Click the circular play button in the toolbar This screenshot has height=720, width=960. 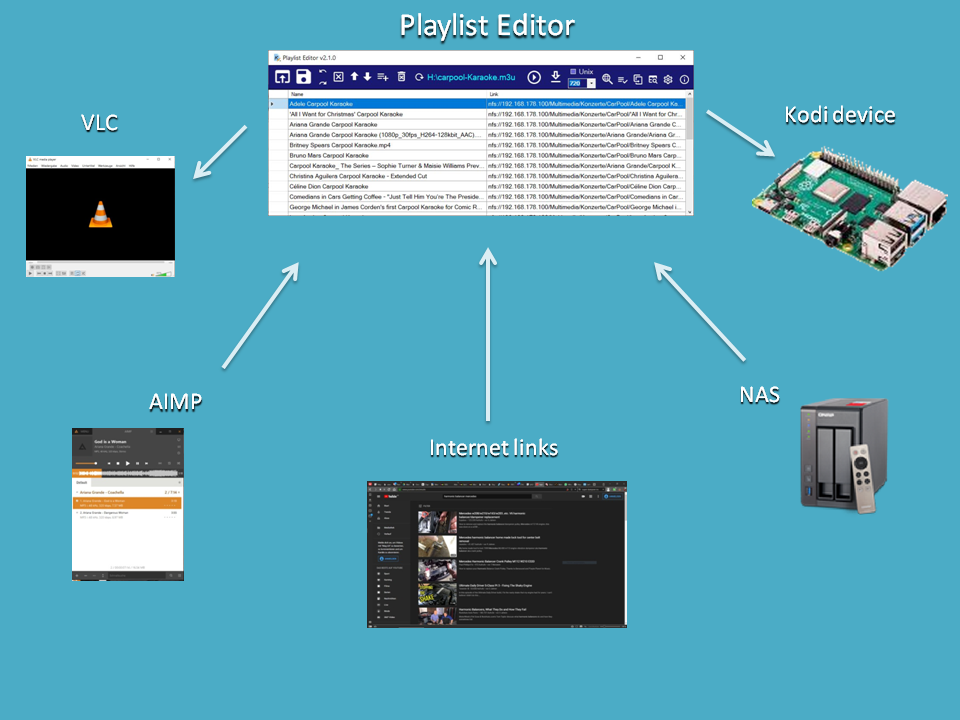pos(534,78)
